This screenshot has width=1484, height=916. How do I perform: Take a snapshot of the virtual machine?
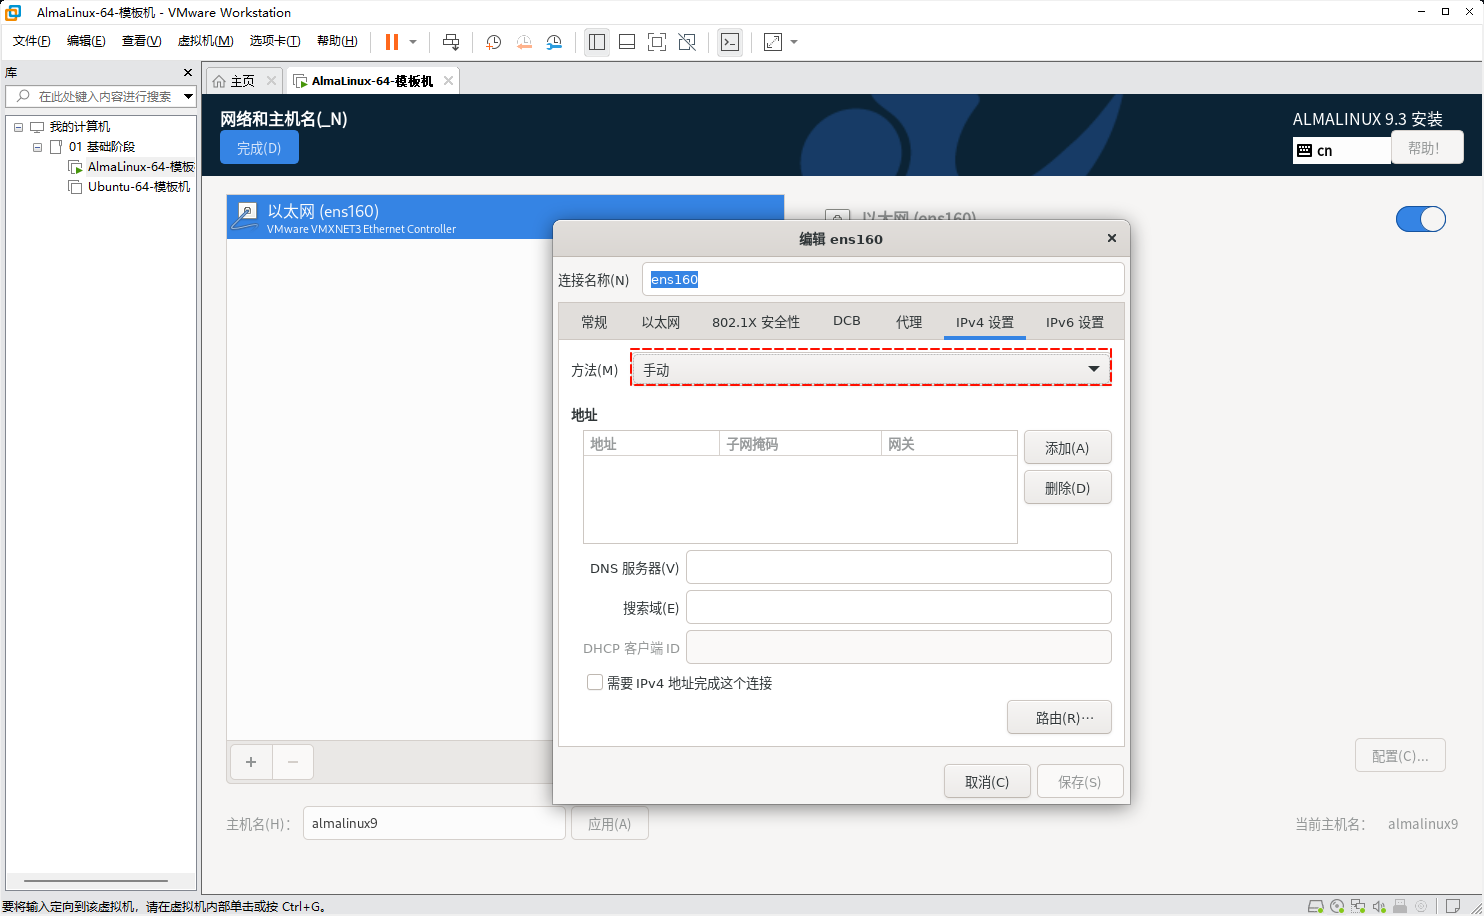click(493, 41)
